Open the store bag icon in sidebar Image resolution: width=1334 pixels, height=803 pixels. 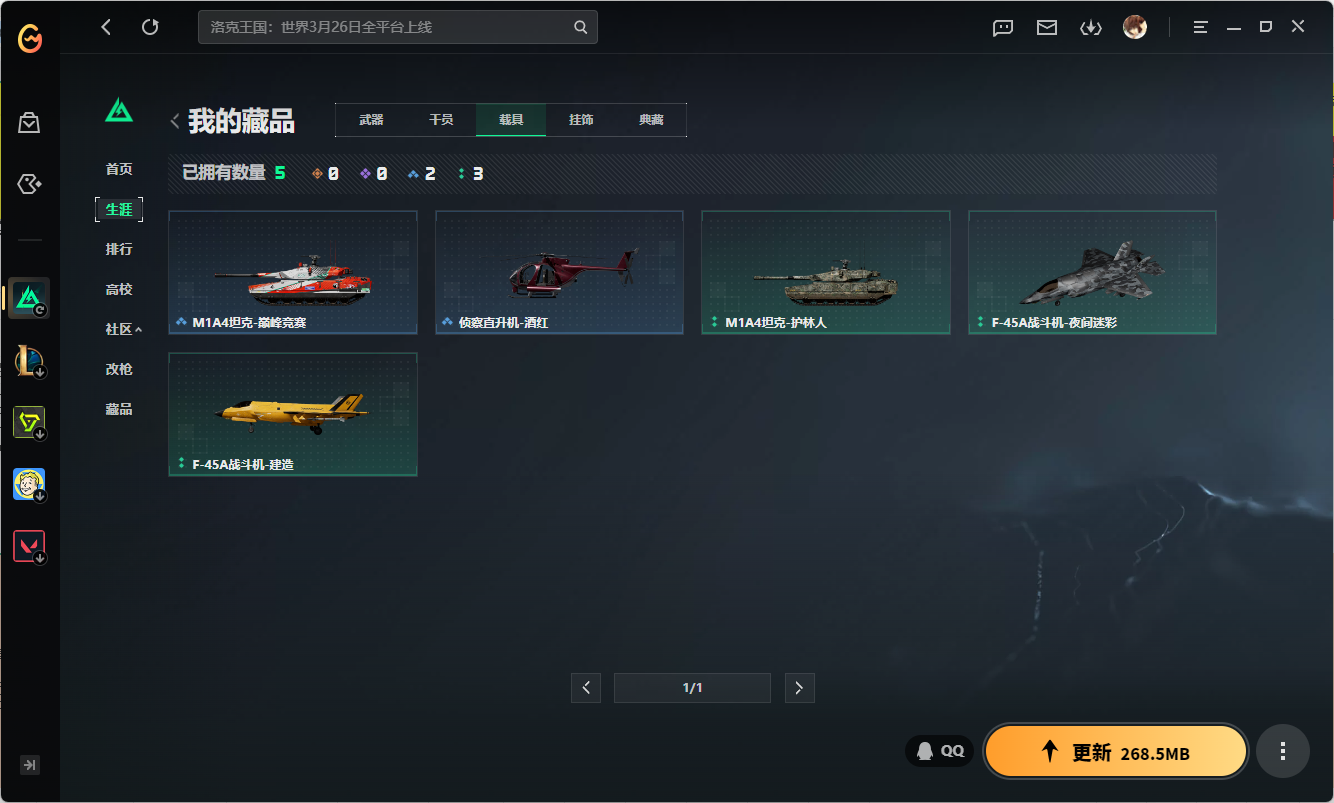point(29,123)
